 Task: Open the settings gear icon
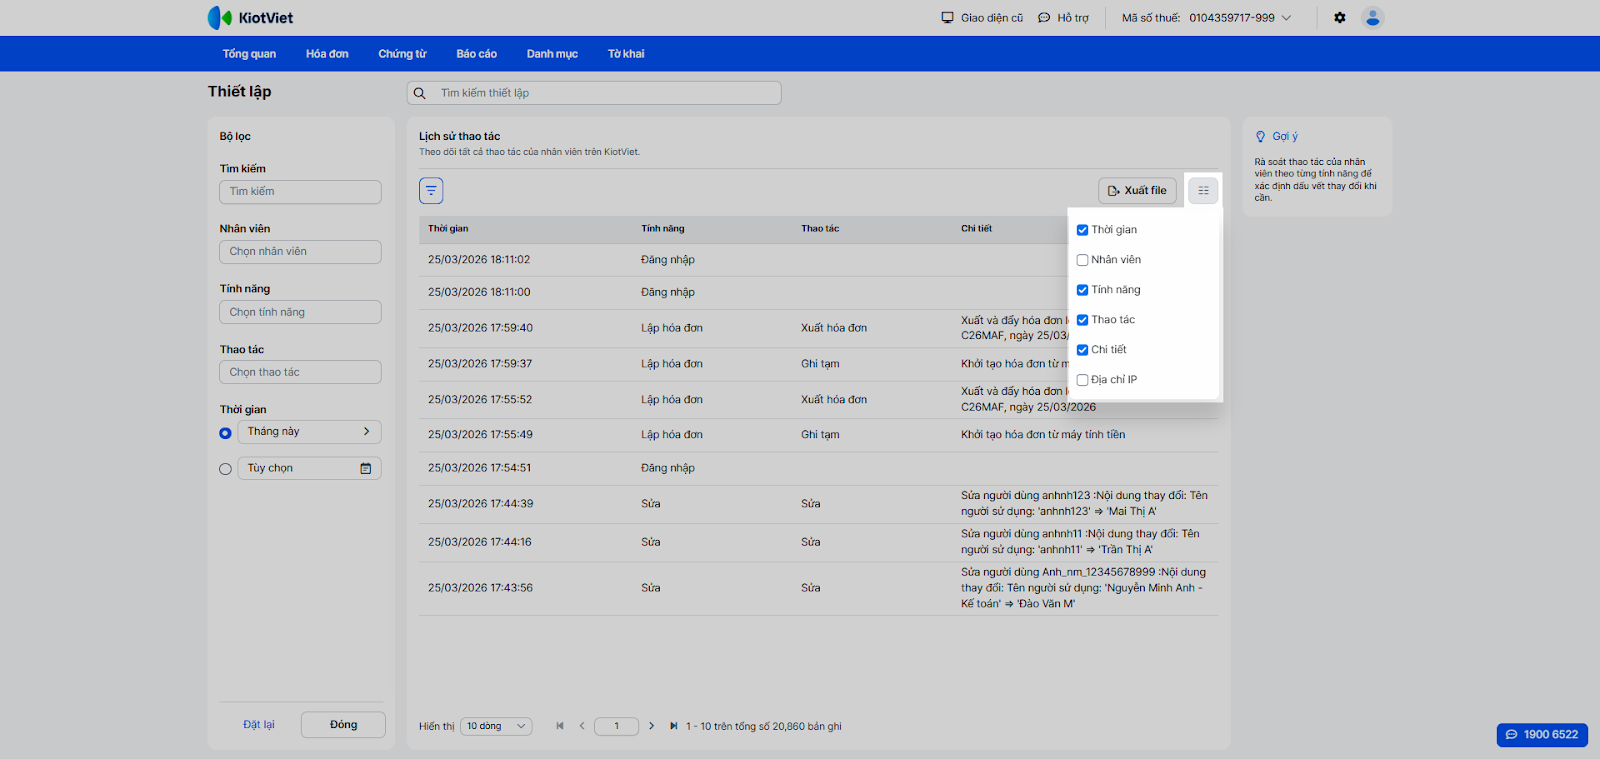click(x=1340, y=18)
